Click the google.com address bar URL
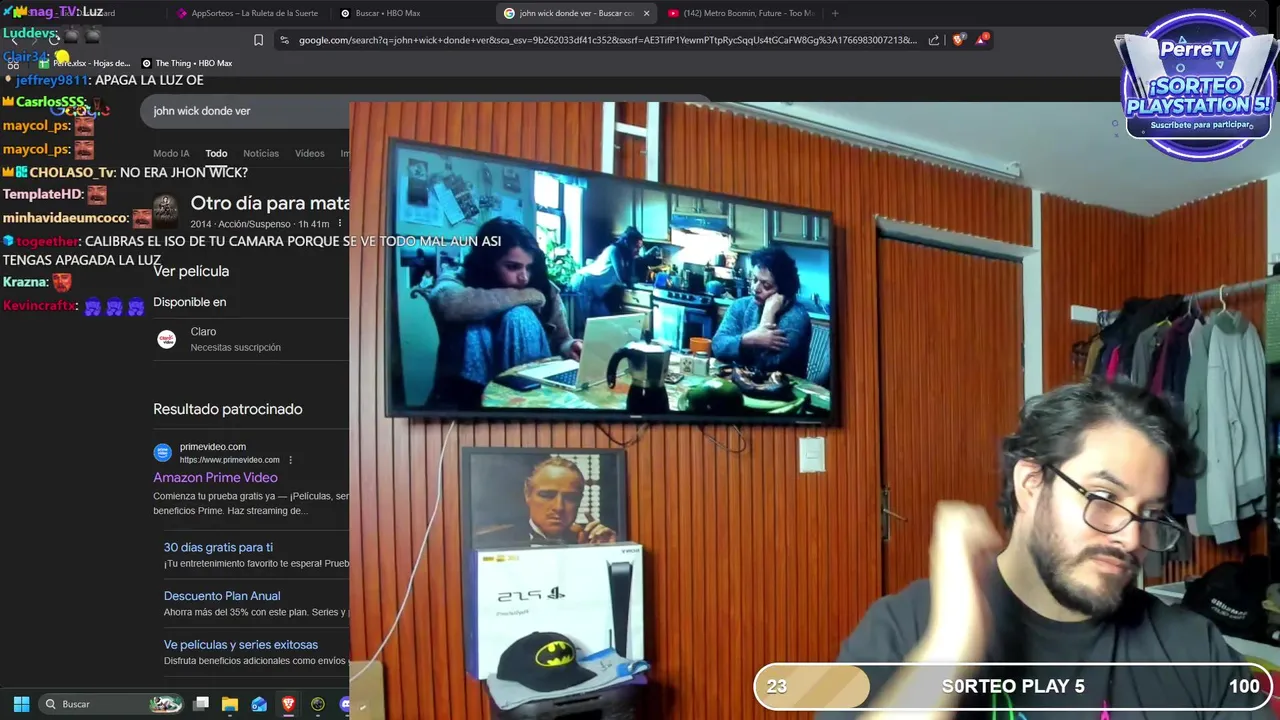 click(x=607, y=40)
